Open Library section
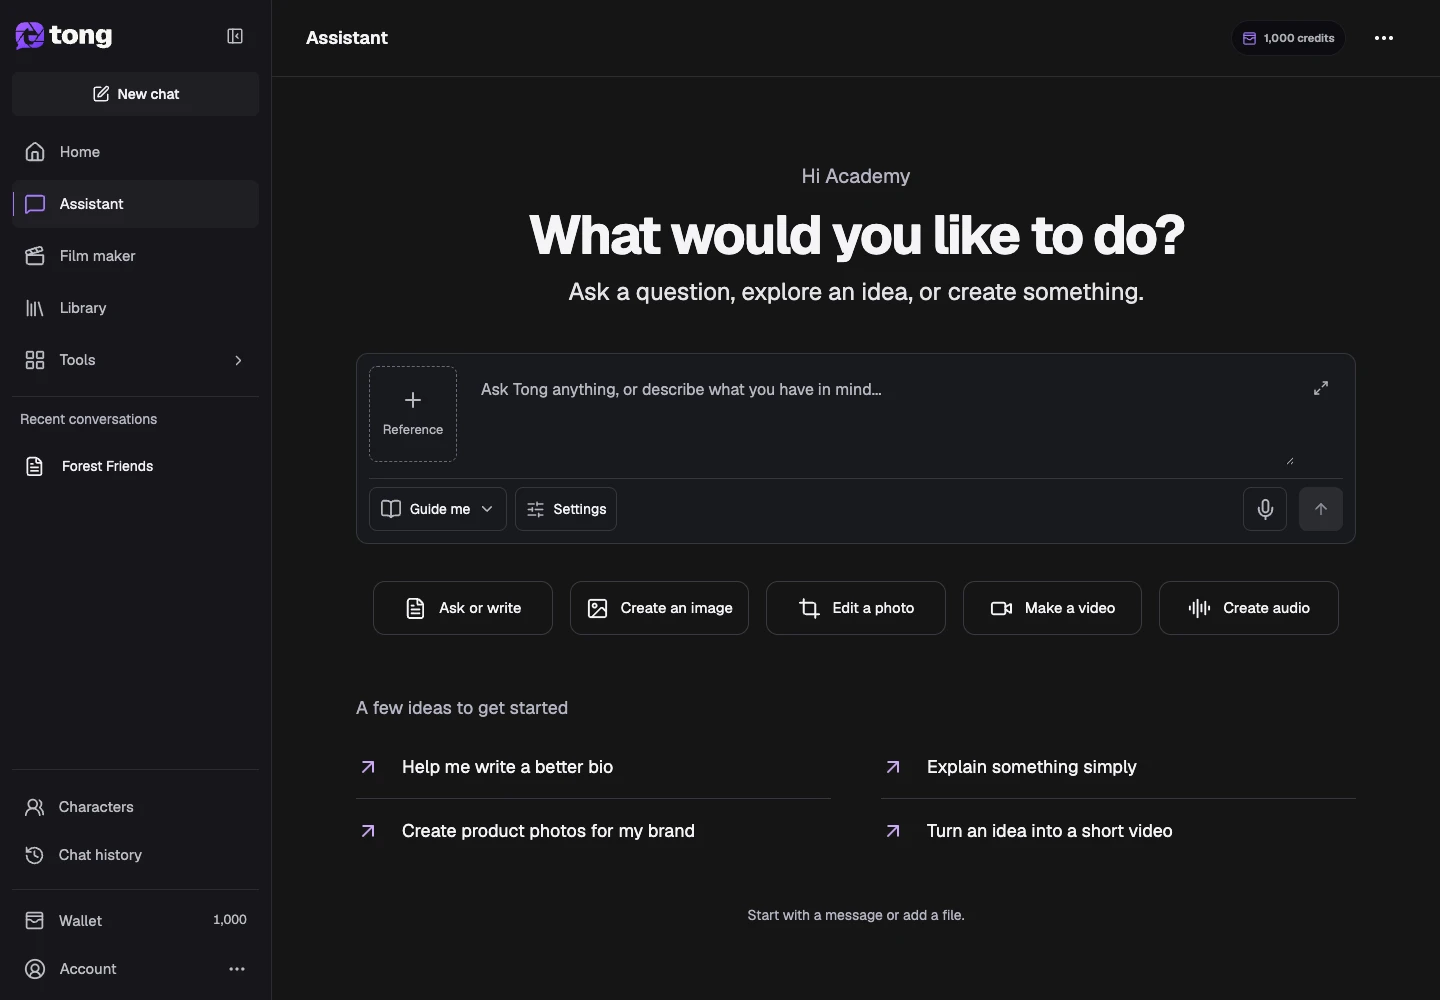1440x1000 pixels. 136,308
